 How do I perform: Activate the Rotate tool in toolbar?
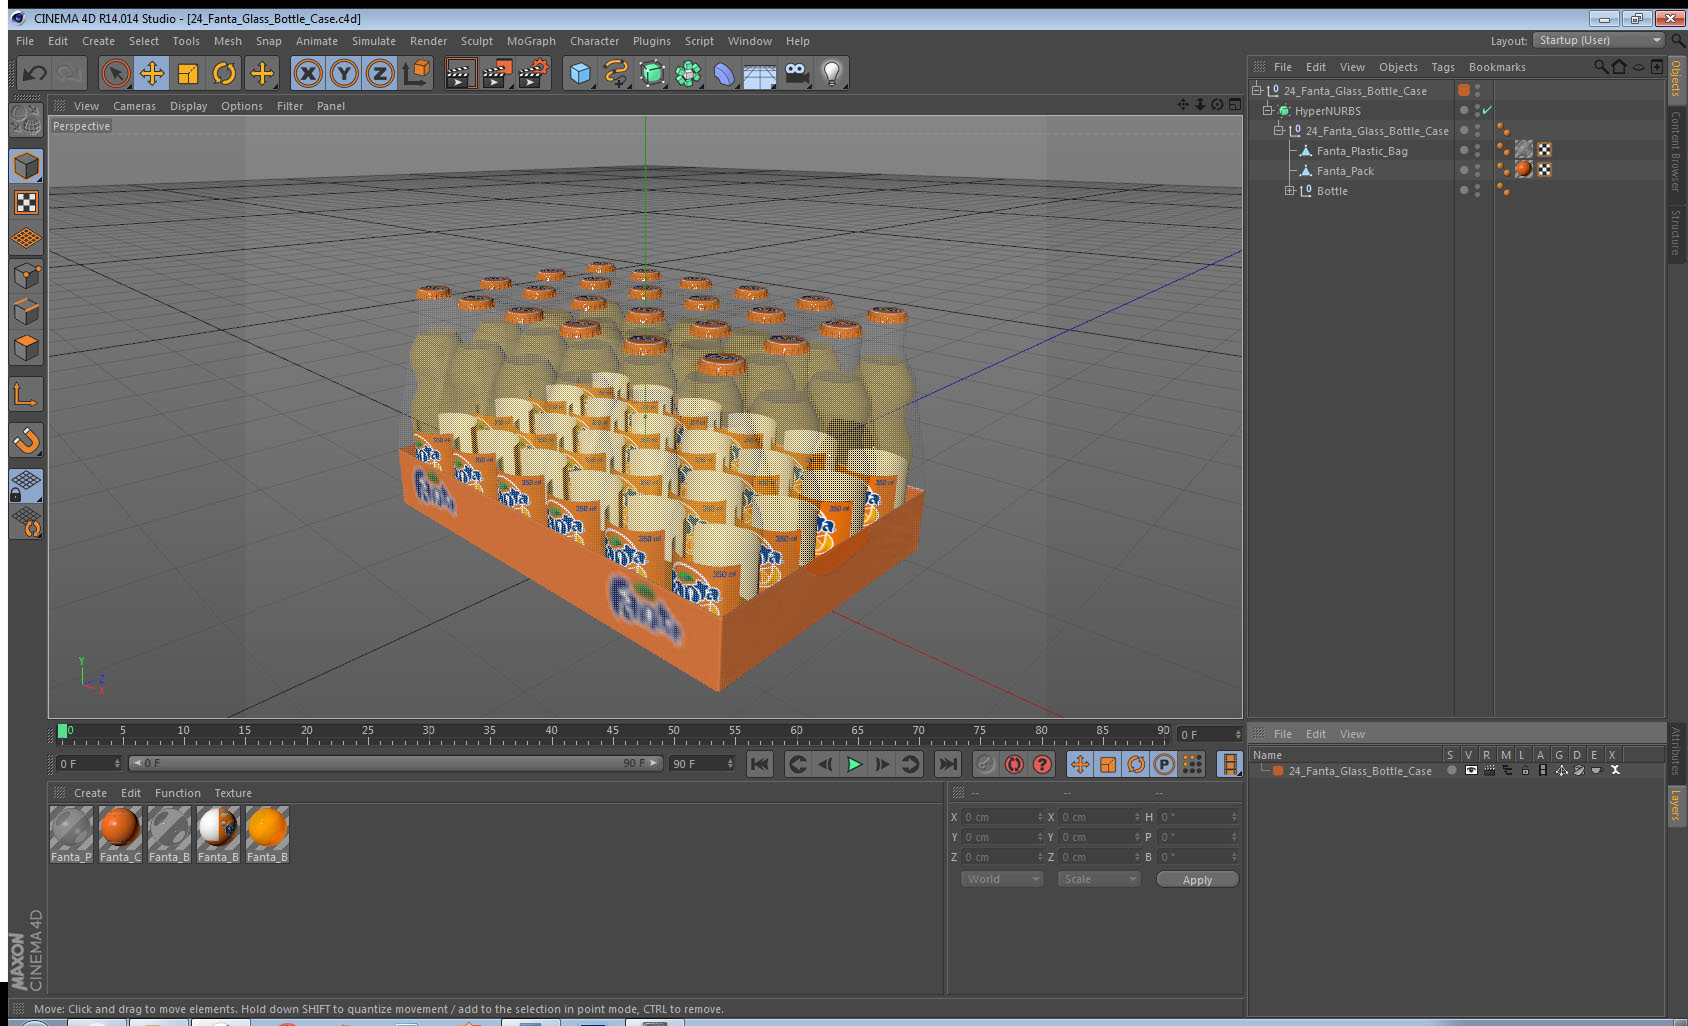[224, 73]
